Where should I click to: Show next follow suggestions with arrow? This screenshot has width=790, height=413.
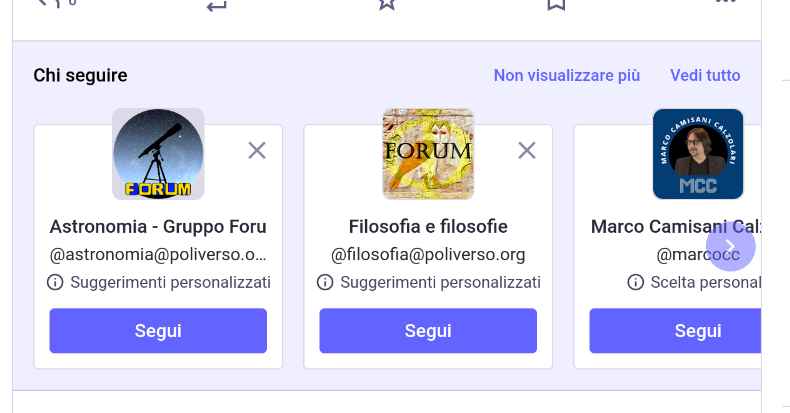[x=731, y=246]
